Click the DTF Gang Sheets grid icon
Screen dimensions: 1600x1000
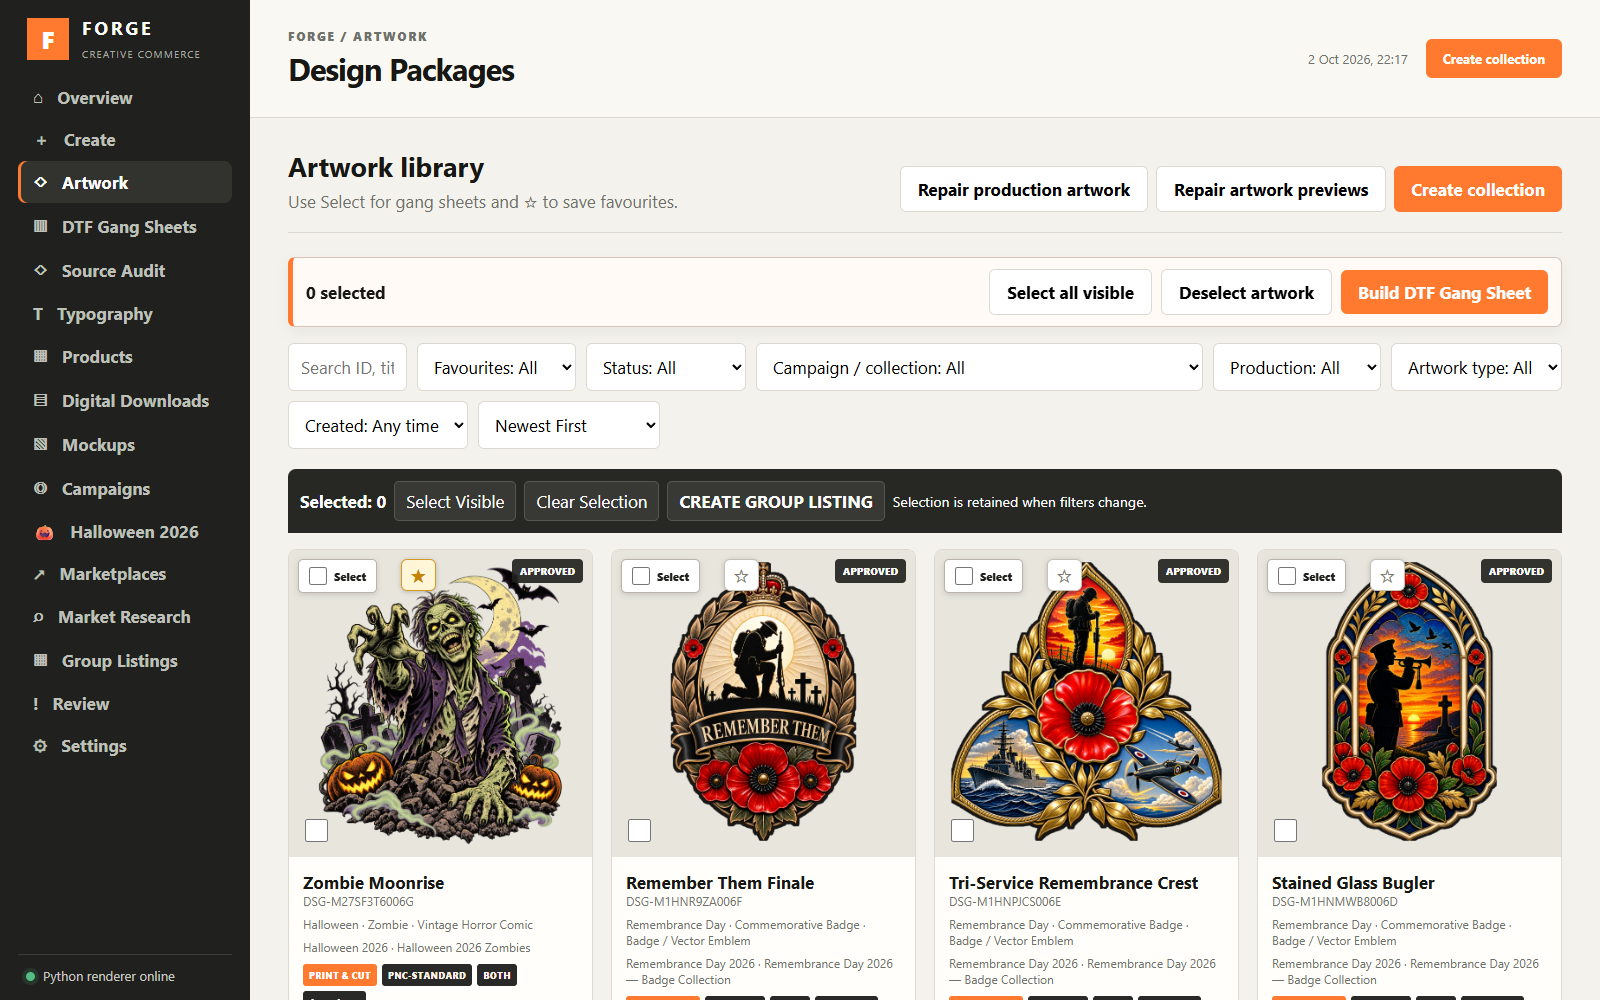pyautogui.click(x=41, y=227)
